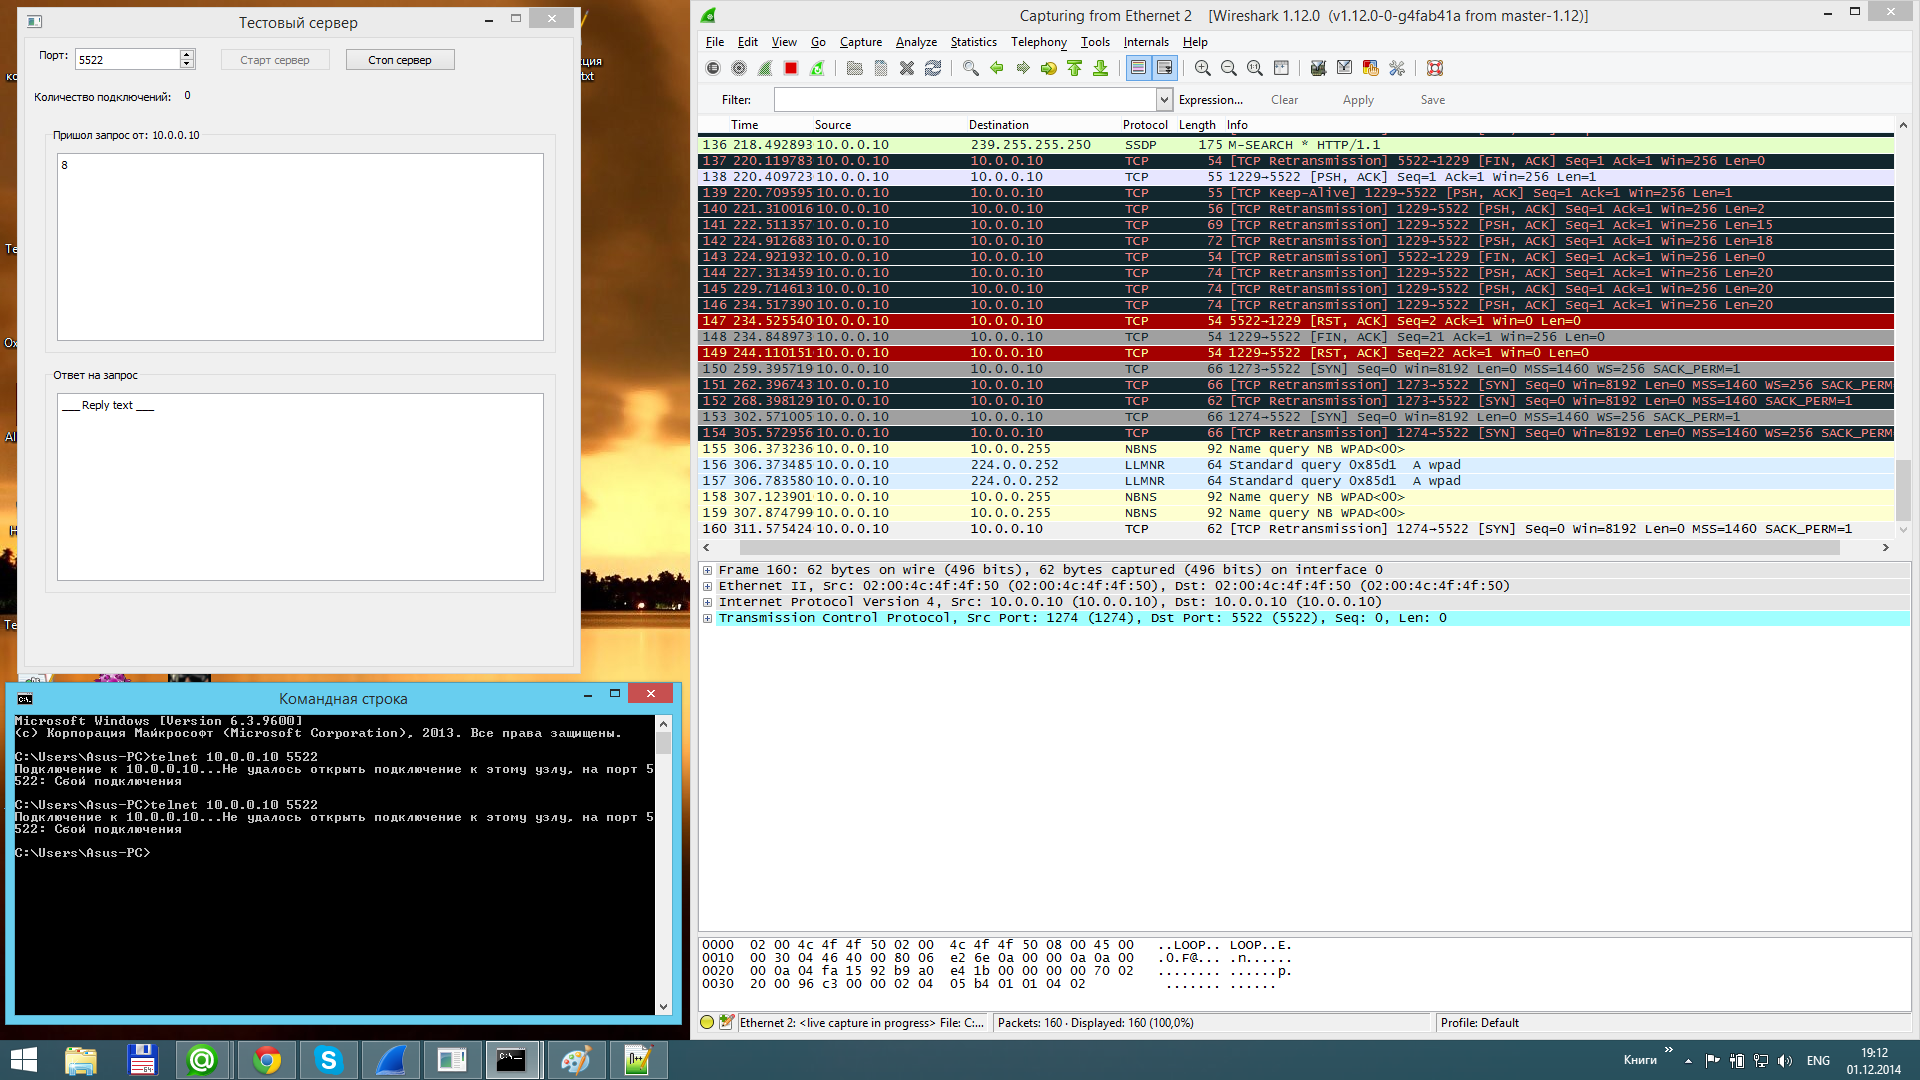
Task: Go forward in packet history (right arrow)
Action: click(x=1023, y=68)
